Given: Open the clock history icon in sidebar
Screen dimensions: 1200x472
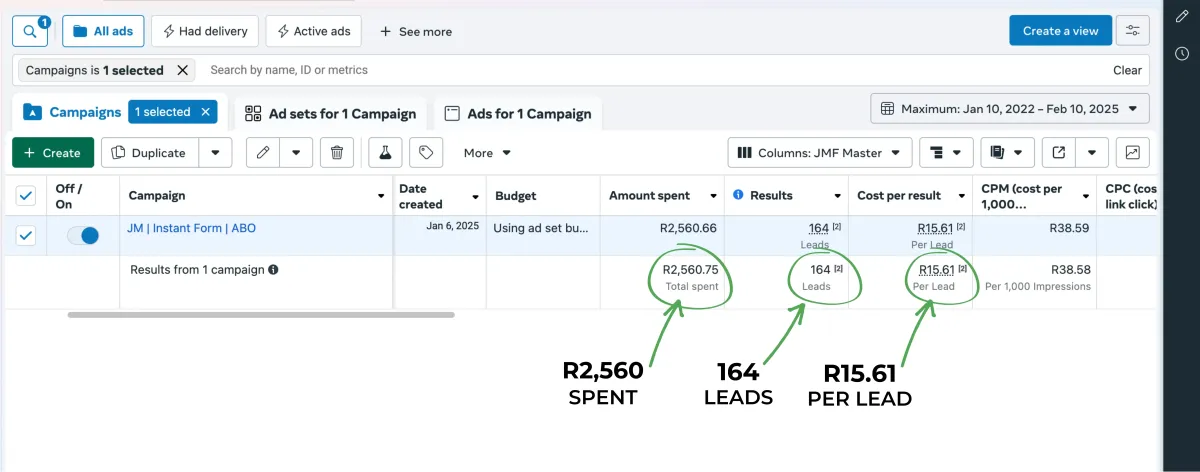Looking at the screenshot, I should click(1182, 53).
